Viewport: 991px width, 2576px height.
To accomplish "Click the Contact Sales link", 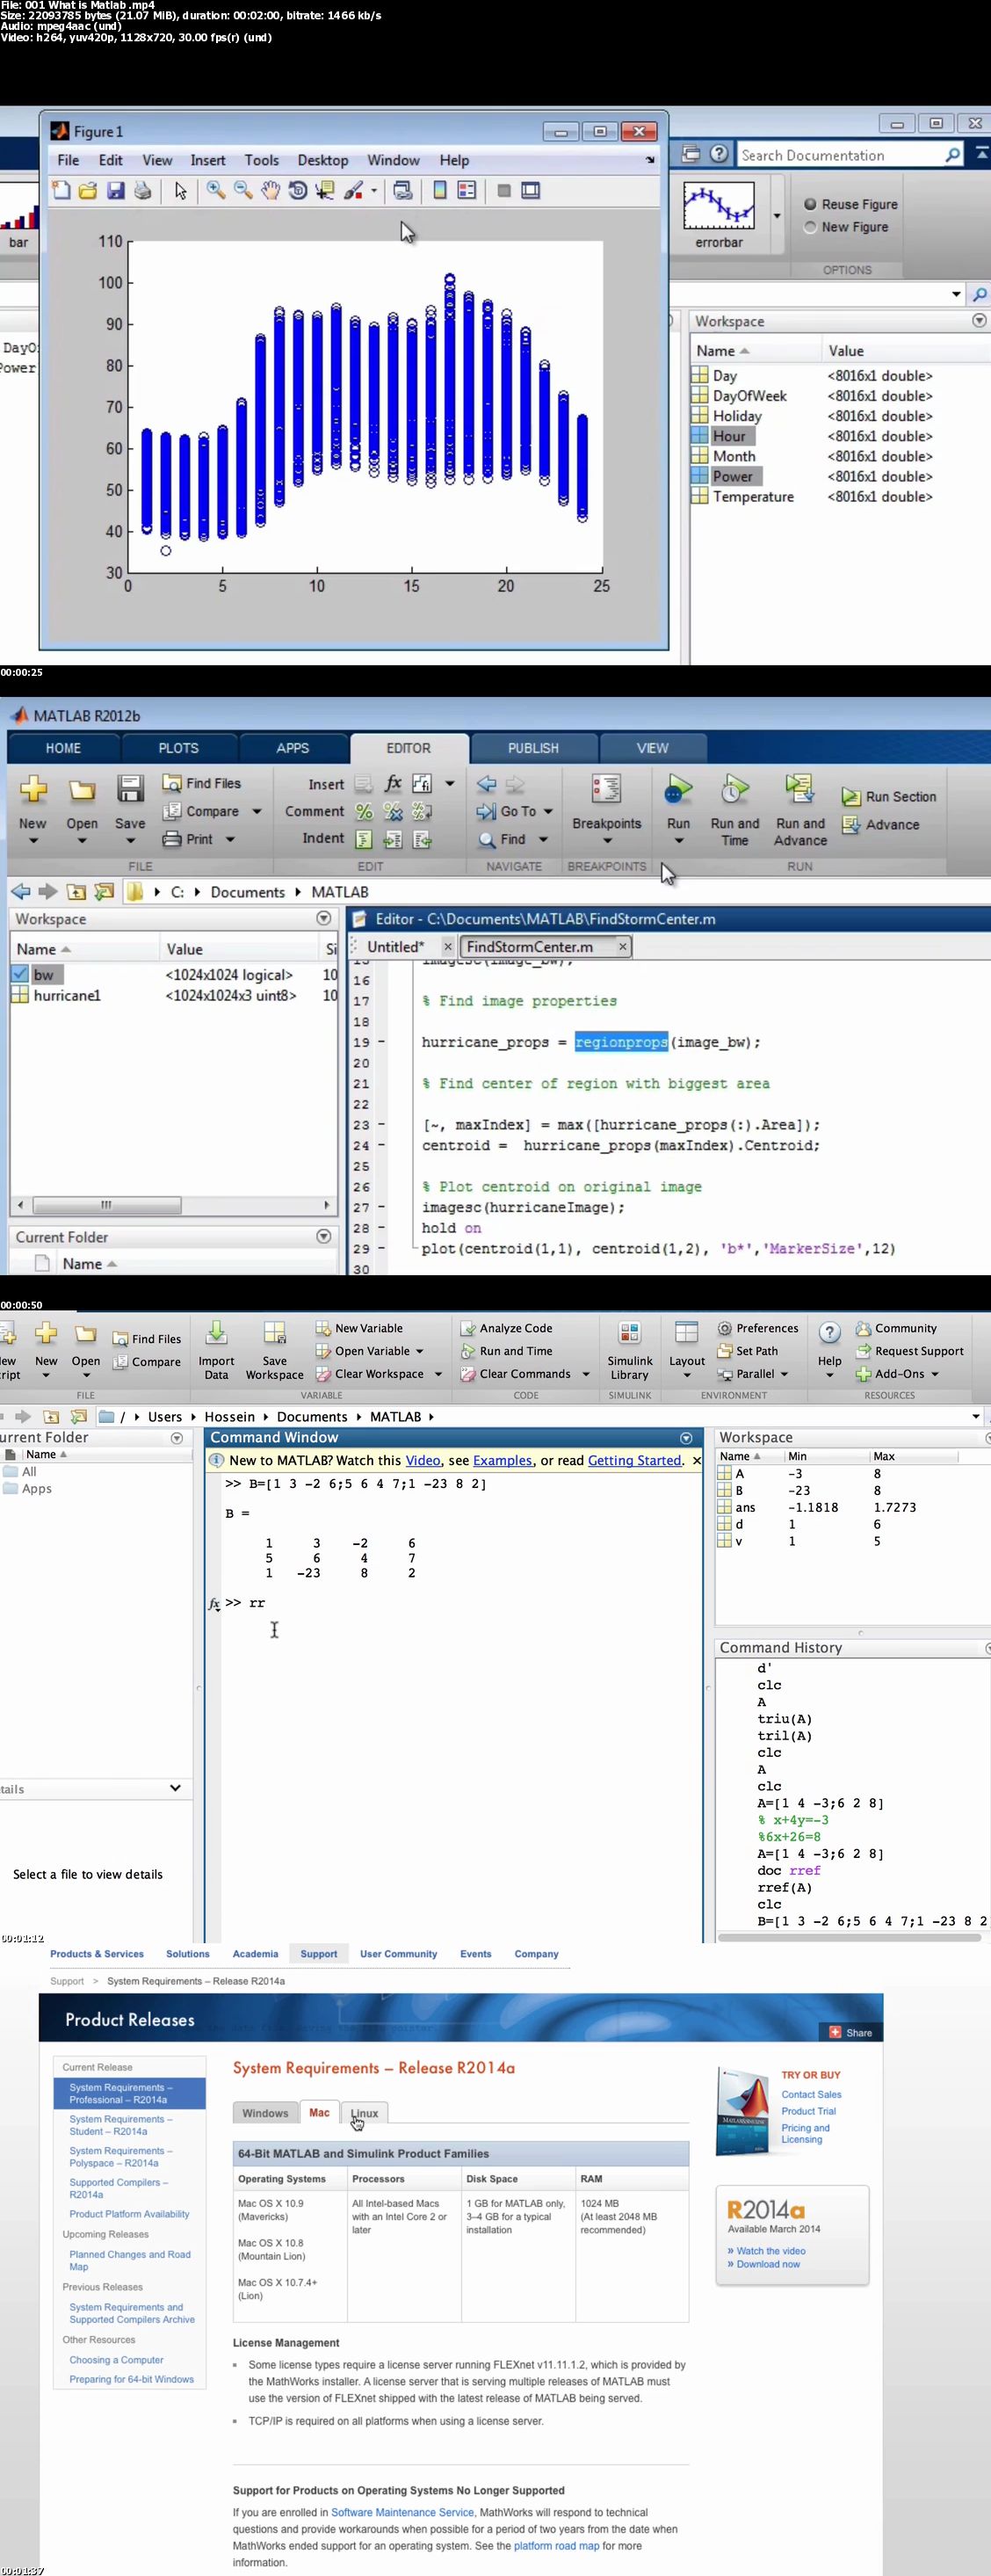I will click(811, 2094).
